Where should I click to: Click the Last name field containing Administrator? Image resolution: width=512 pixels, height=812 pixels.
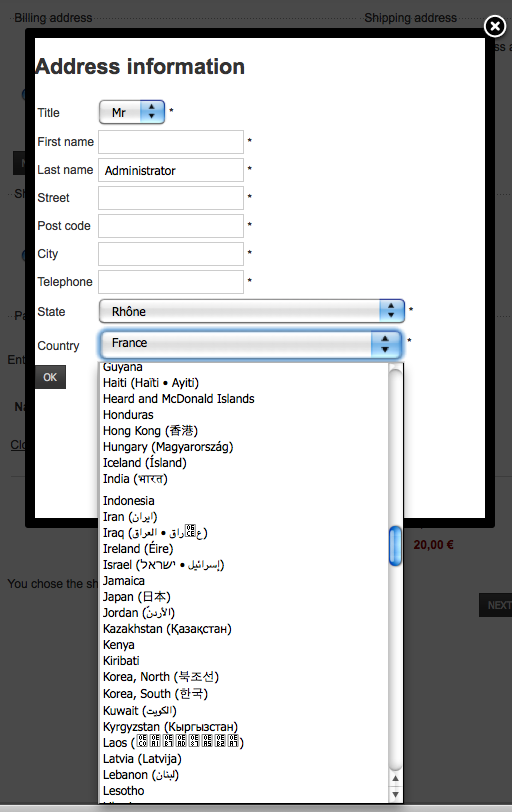[x=171, y=170]
